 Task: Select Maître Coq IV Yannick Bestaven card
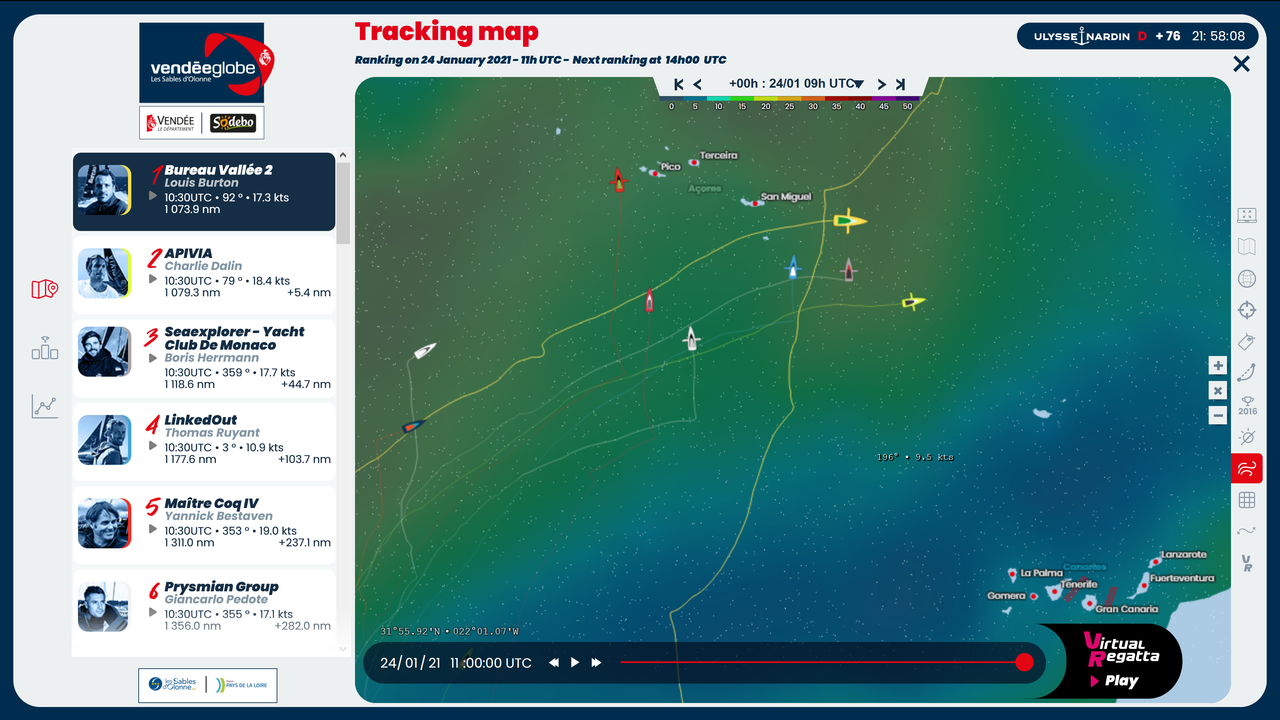[x=204, y=525]
